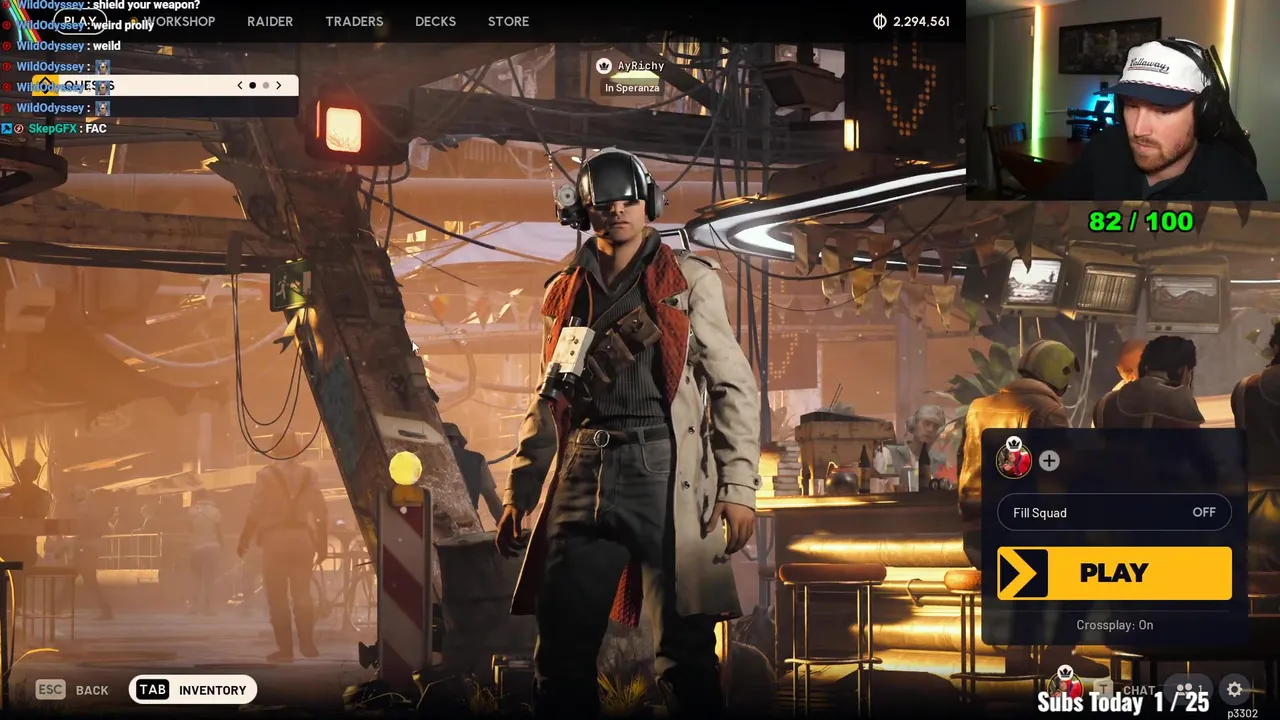
Task: Open the PLAY tab
Action: point(80,21)
